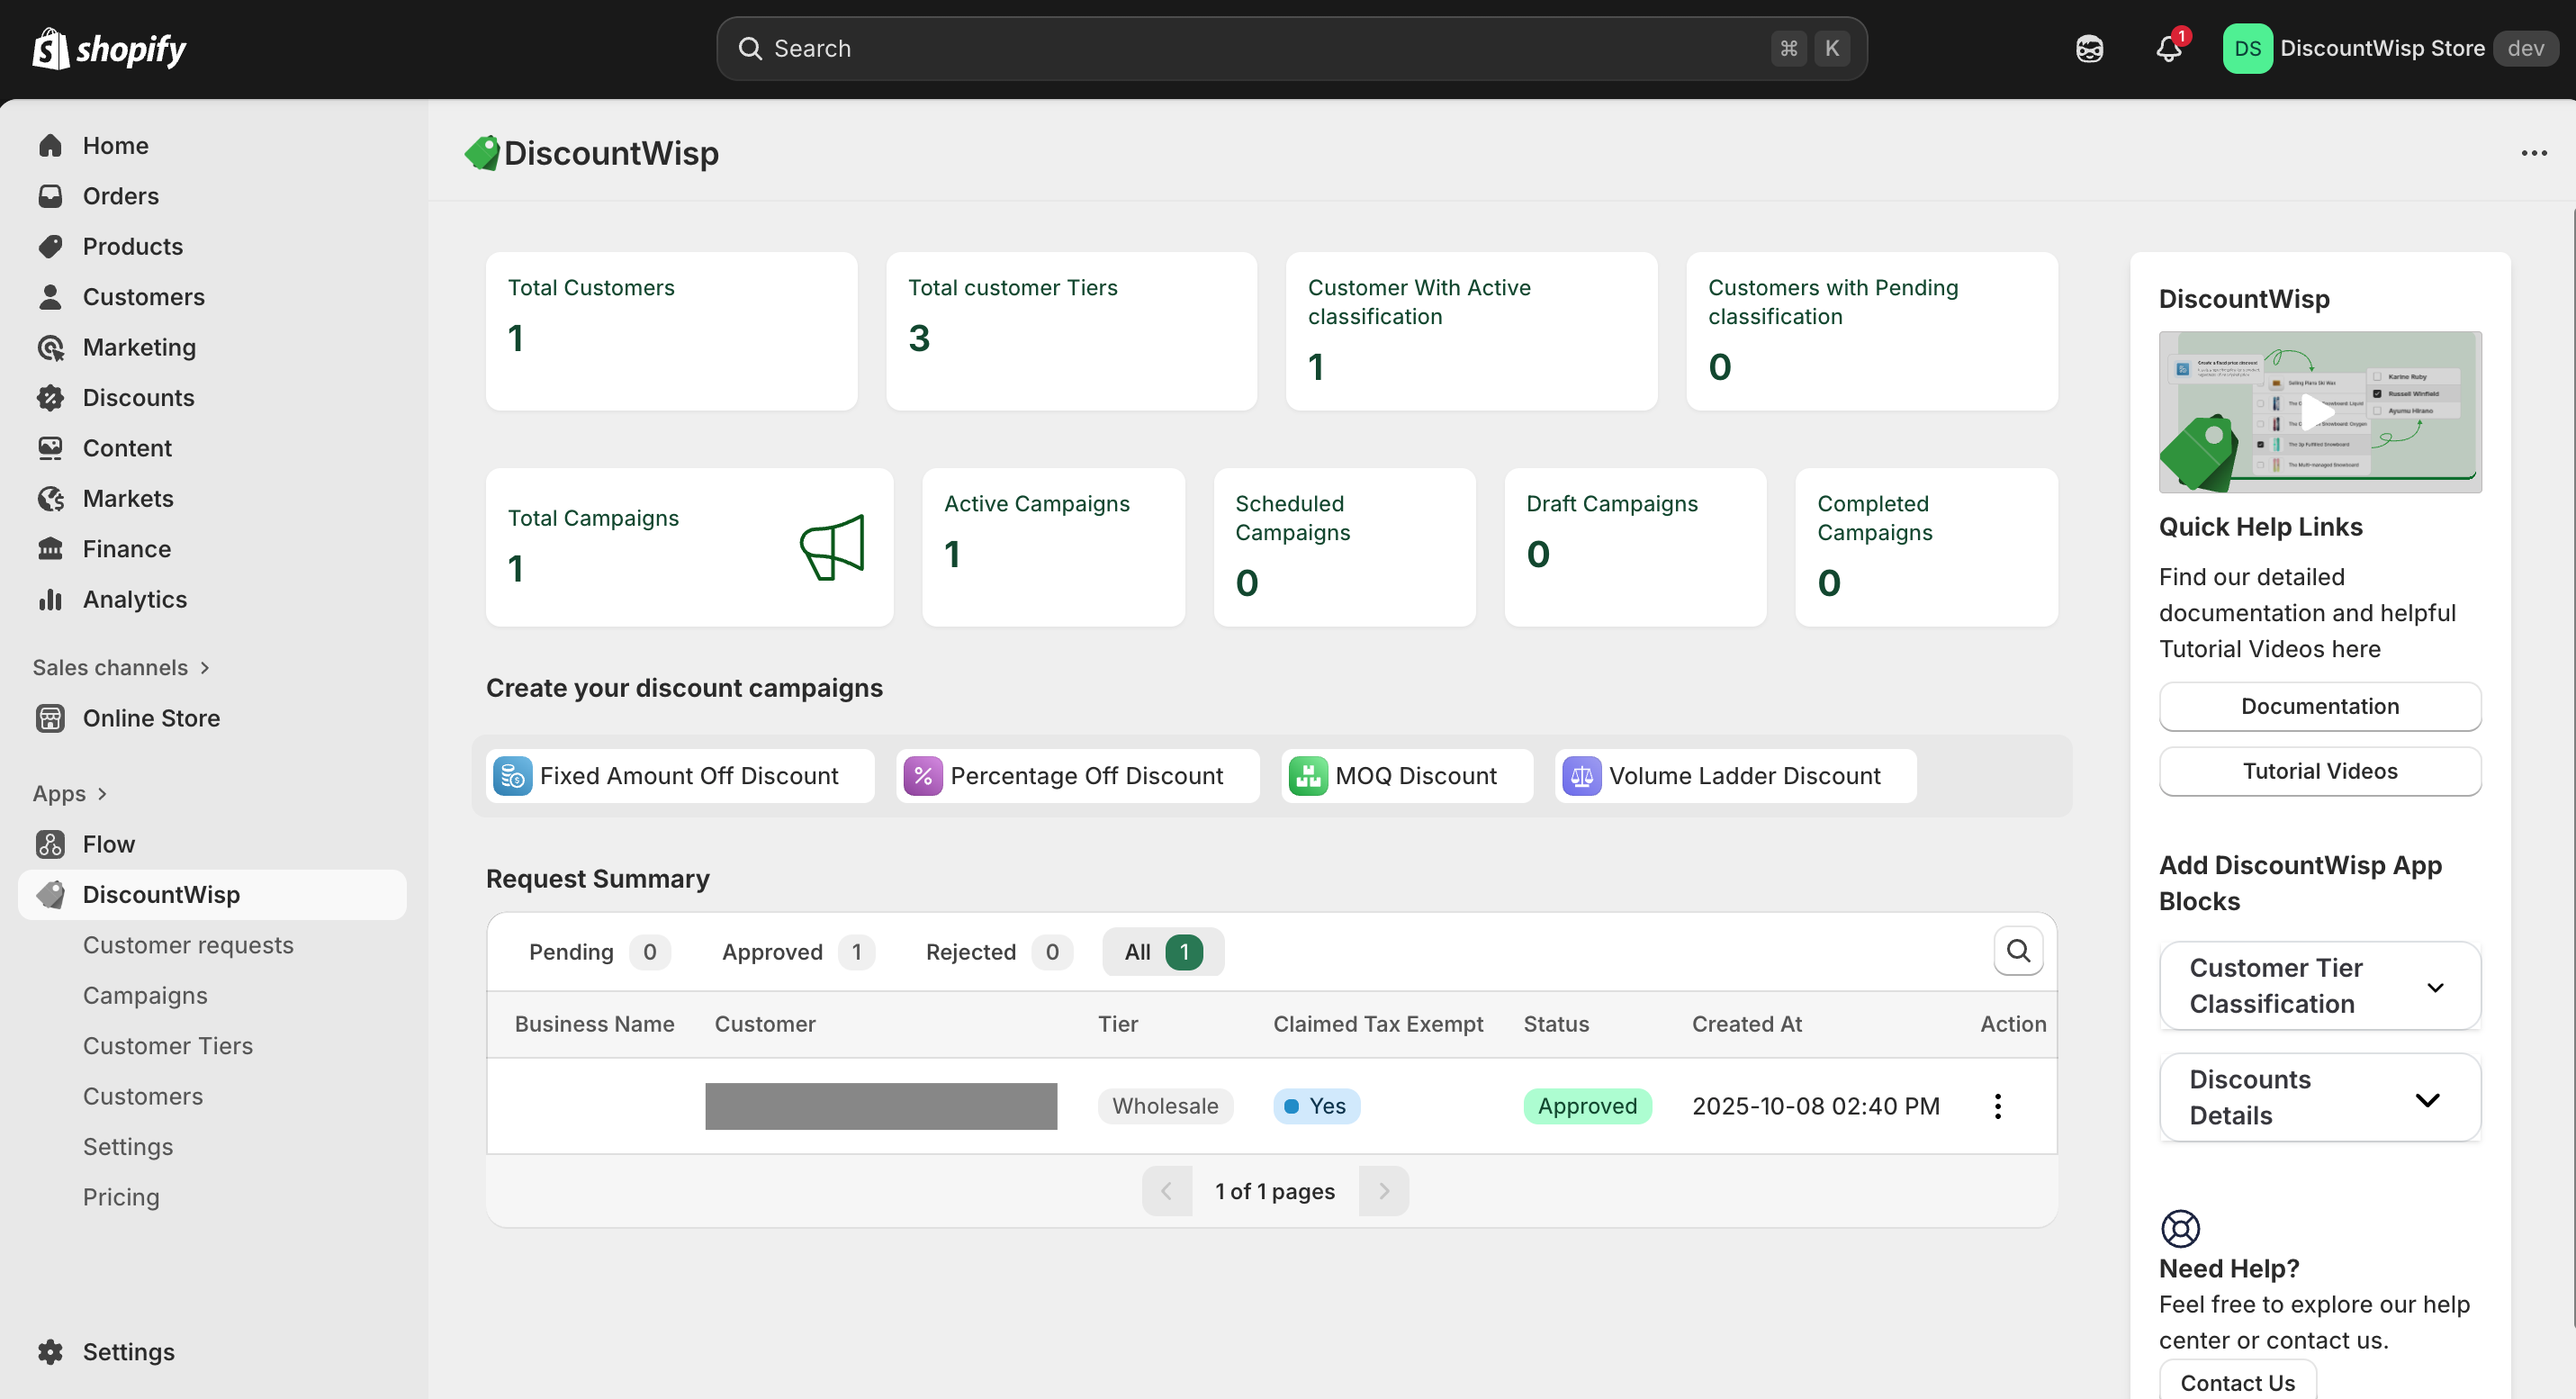Click the three-dot more options menu beside DiscountWisp title
The image size is (2576, 1399).
pyautogui.click(x=2533, y=153)
